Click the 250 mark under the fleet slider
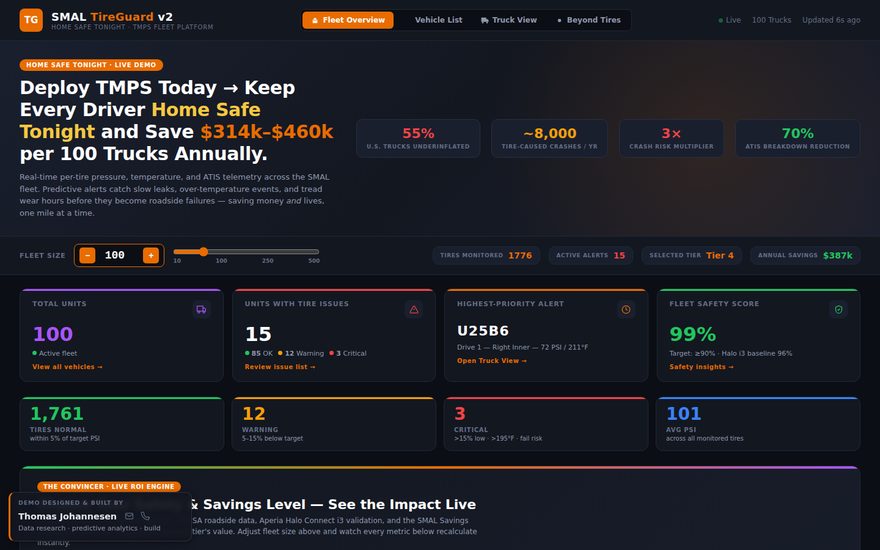880x550 pixels. tap(268, 260)
